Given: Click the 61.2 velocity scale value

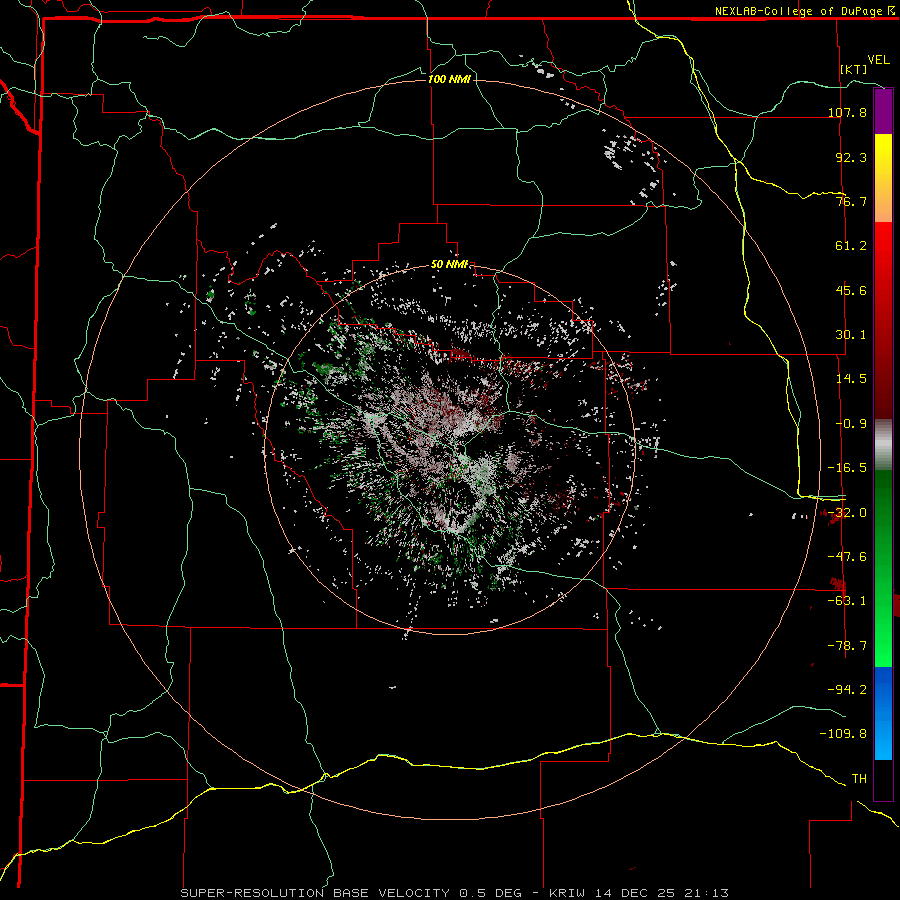Looking at the screenshot, I should 851,246.
